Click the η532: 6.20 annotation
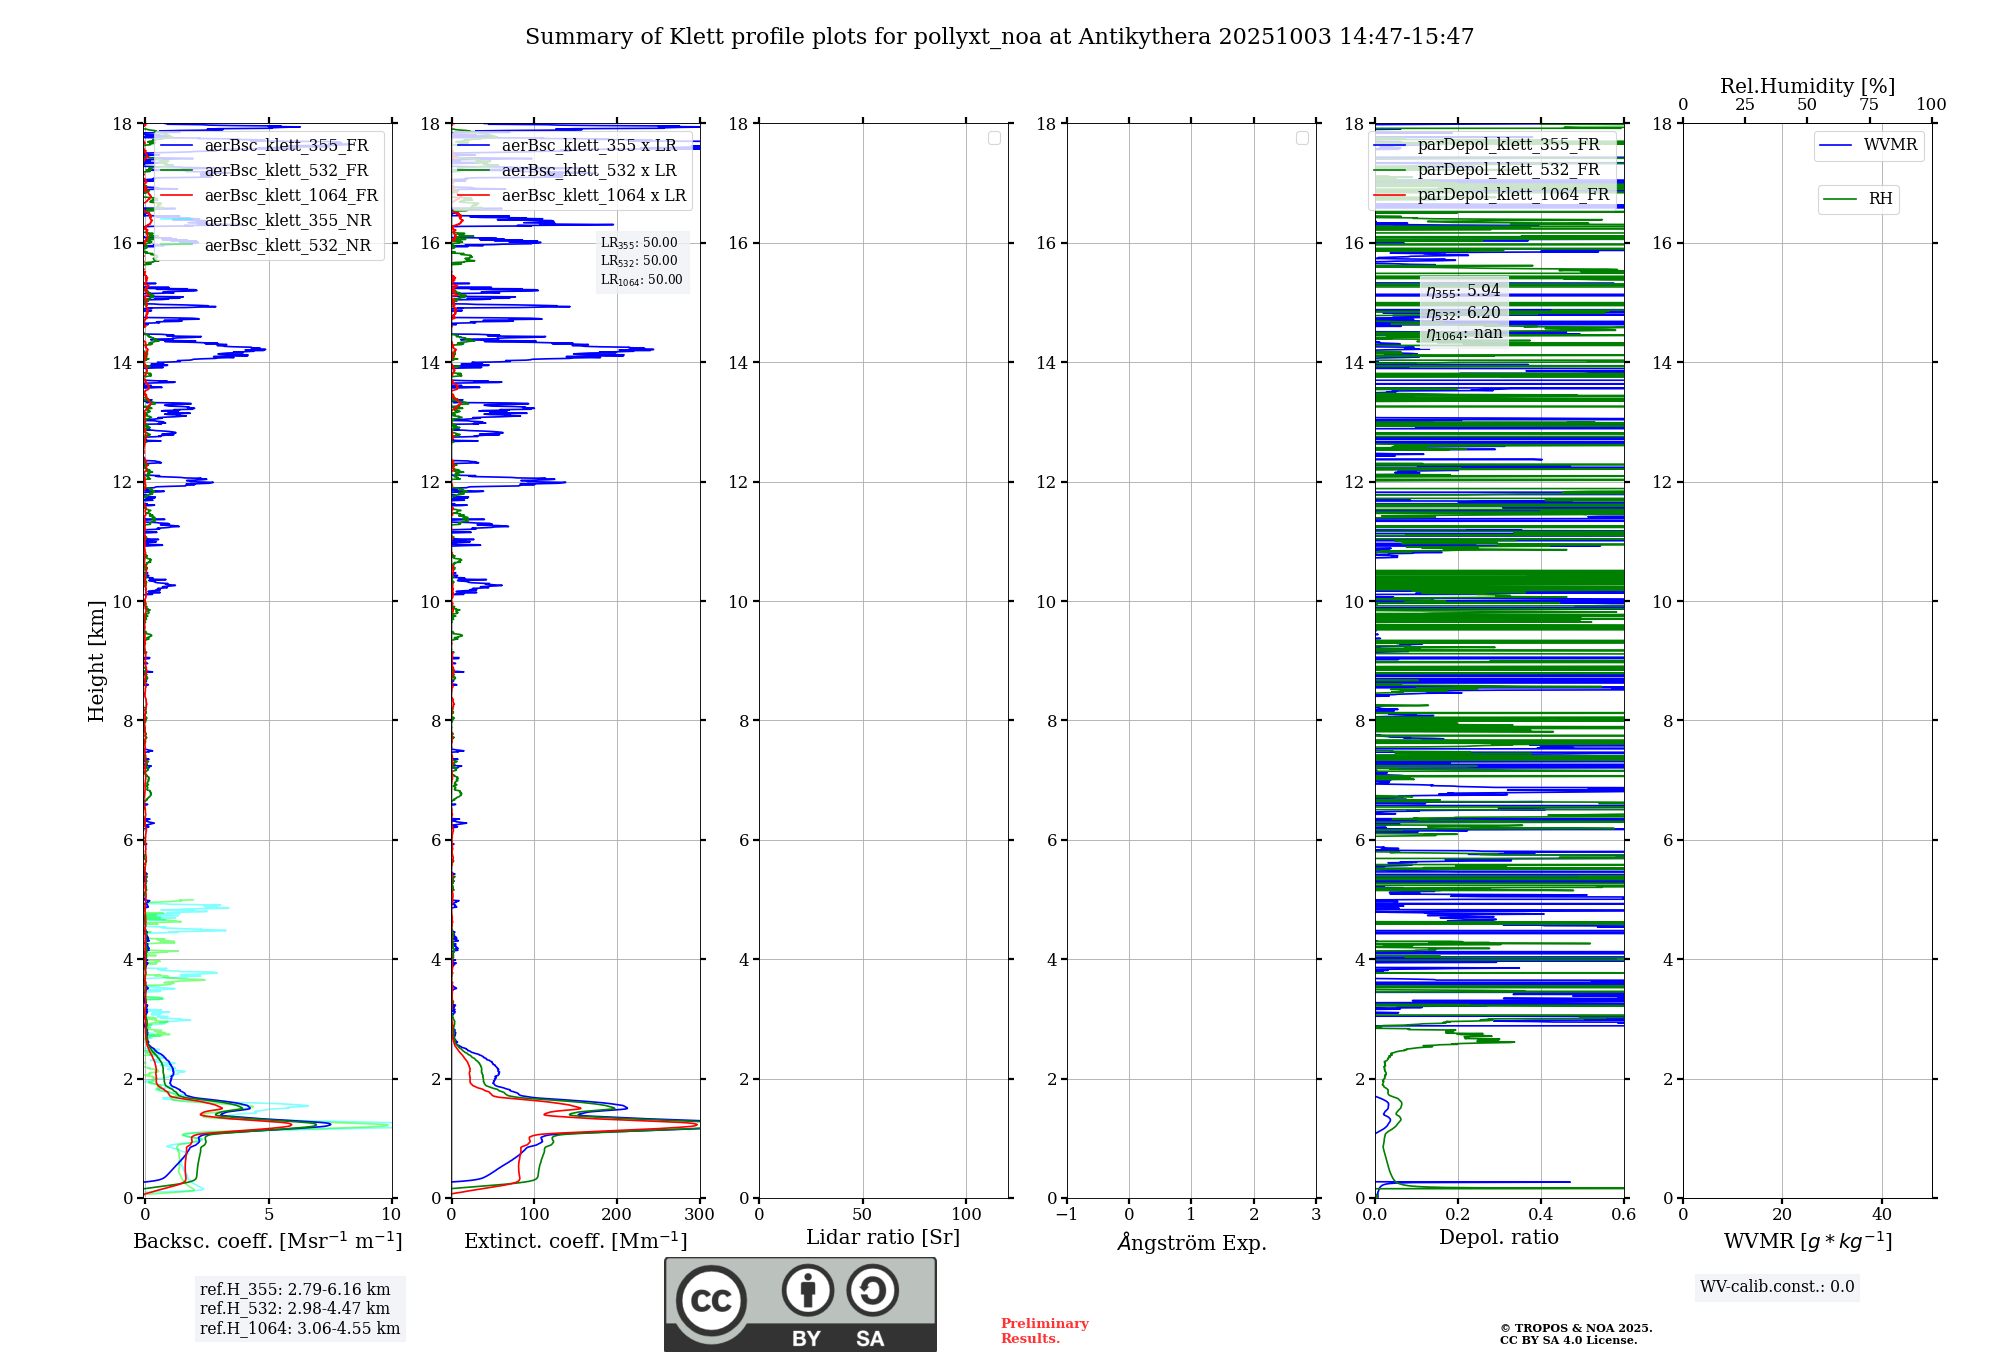Viewport: 2000px width, 1360px height. [x=1463, y=313]
